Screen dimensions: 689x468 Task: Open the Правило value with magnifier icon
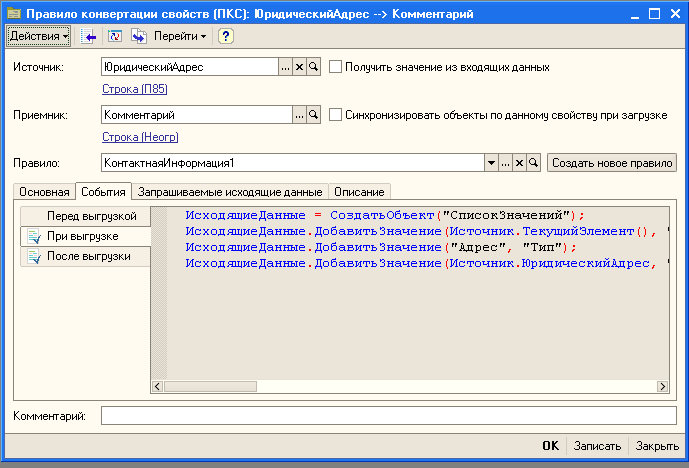tap(533, 163)
